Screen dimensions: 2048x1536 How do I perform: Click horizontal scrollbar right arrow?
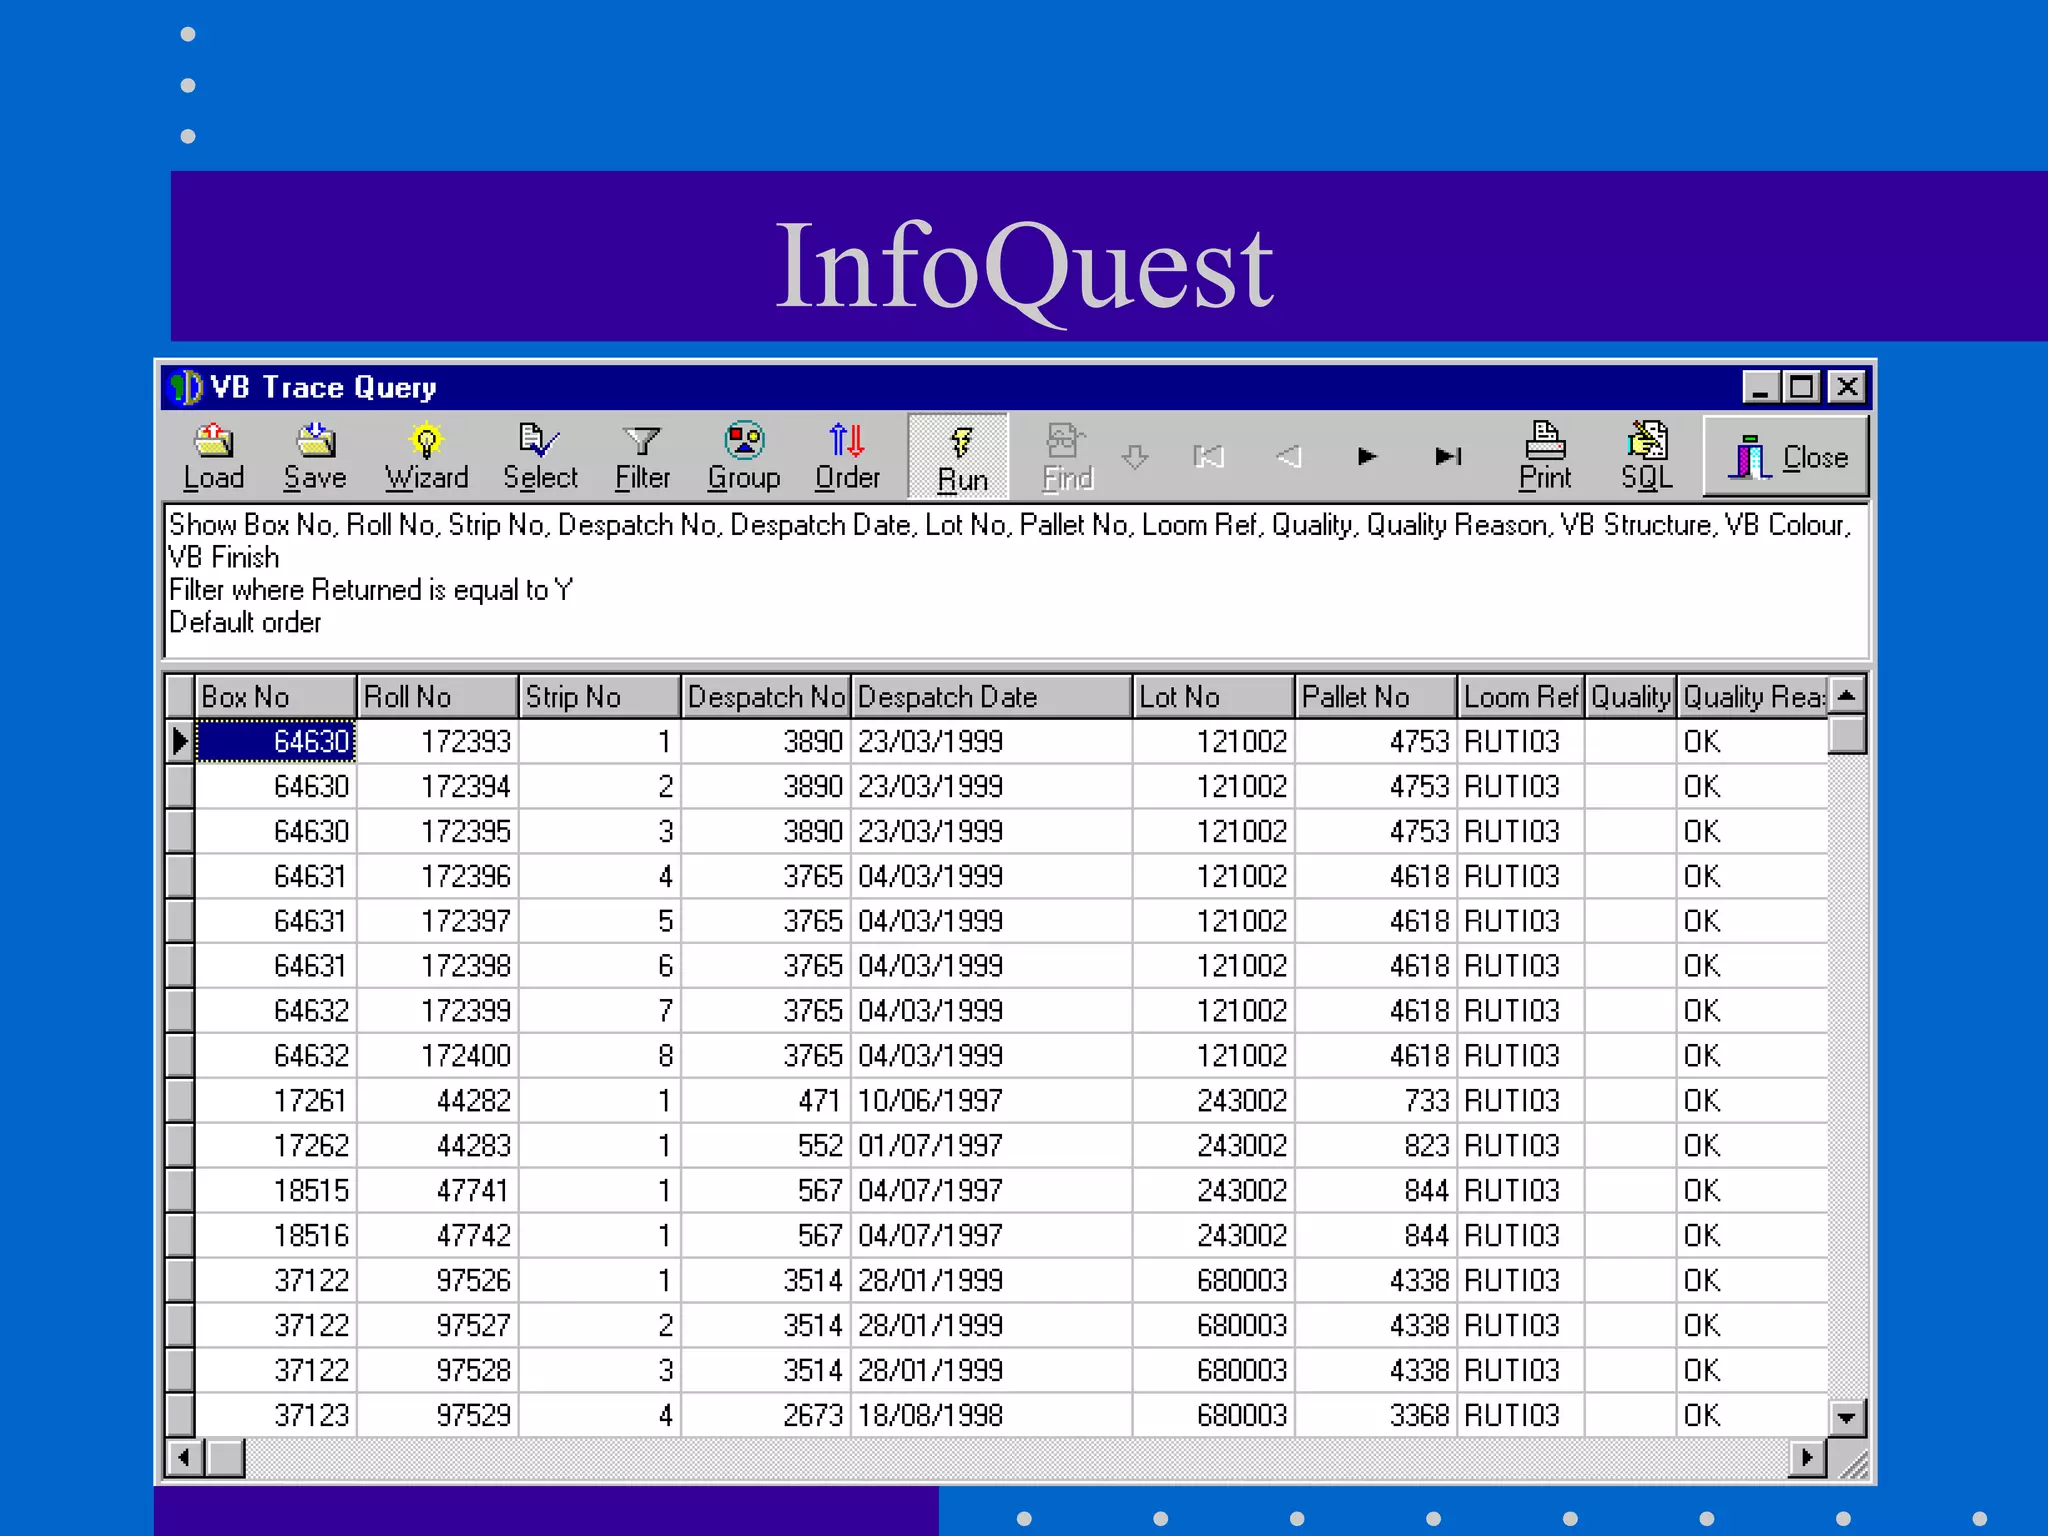click(x=1807, y=1458)
